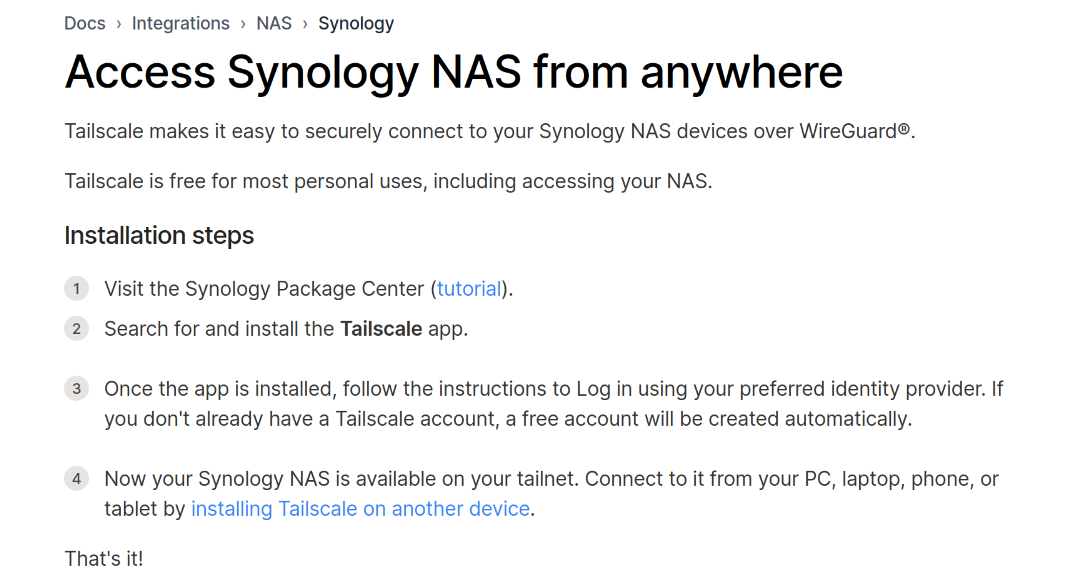Image resolution: width=1070 pixels, height=588 pixels.
Task: Open the NAS breadcrumb section
Action: (274, 23)
